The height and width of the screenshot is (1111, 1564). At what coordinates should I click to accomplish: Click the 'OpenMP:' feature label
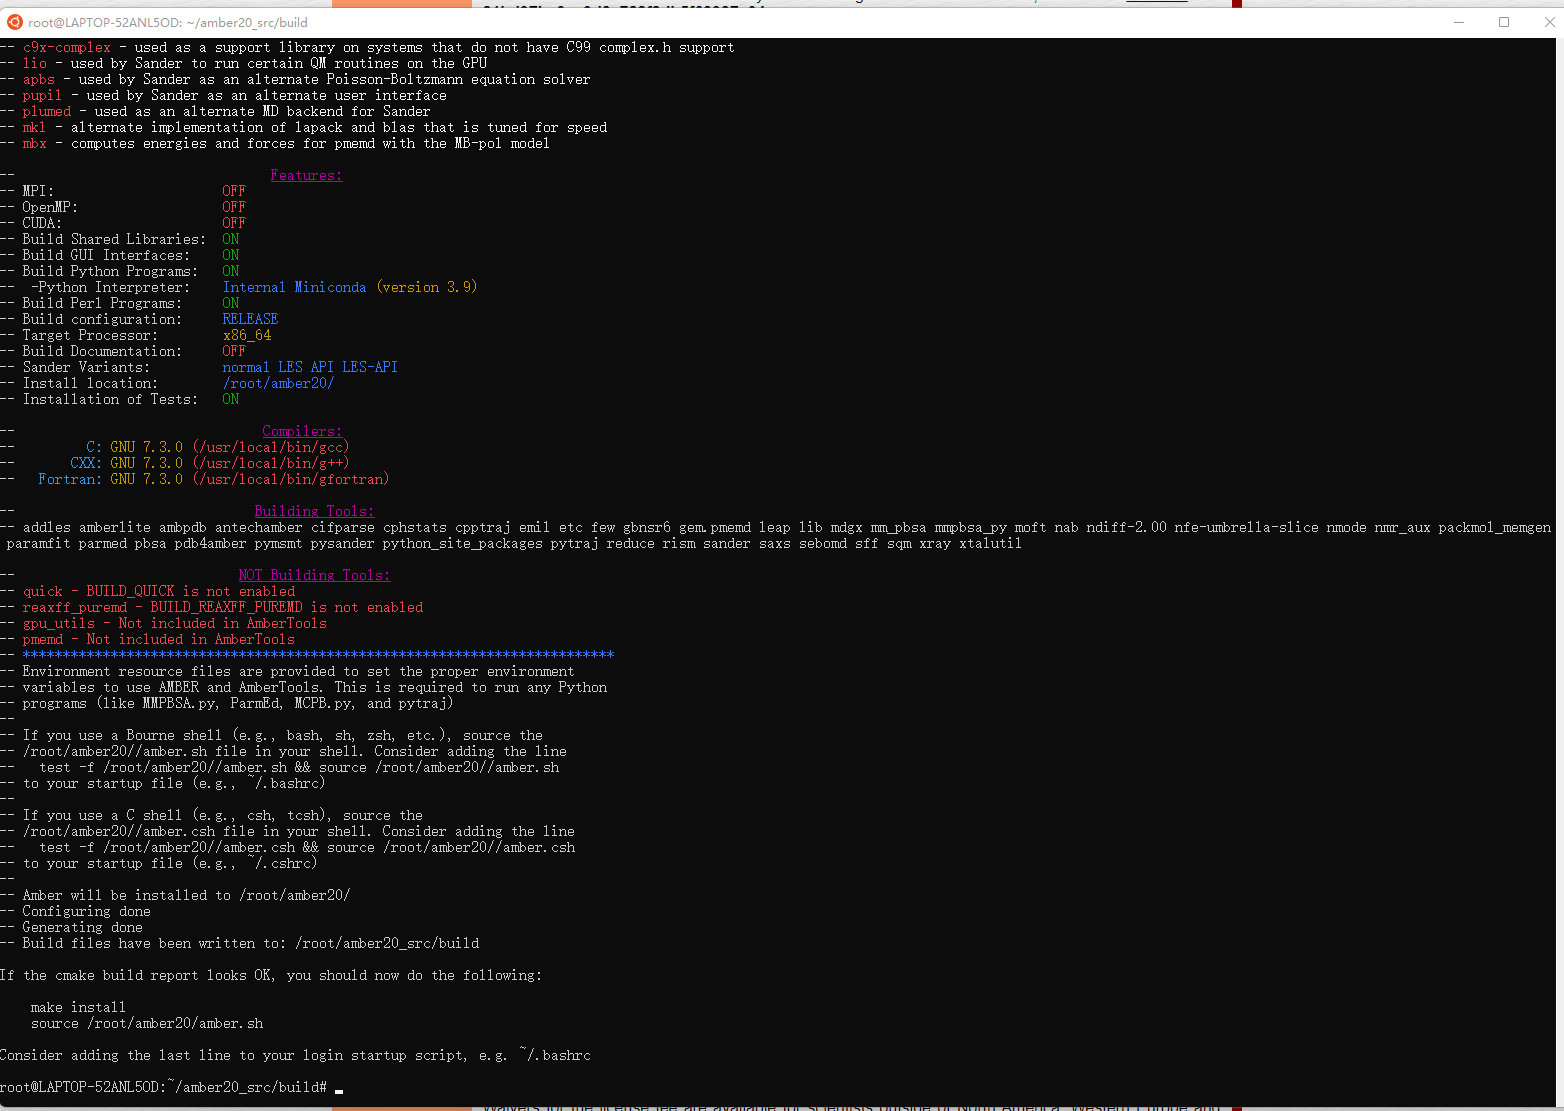pos(50,207)
